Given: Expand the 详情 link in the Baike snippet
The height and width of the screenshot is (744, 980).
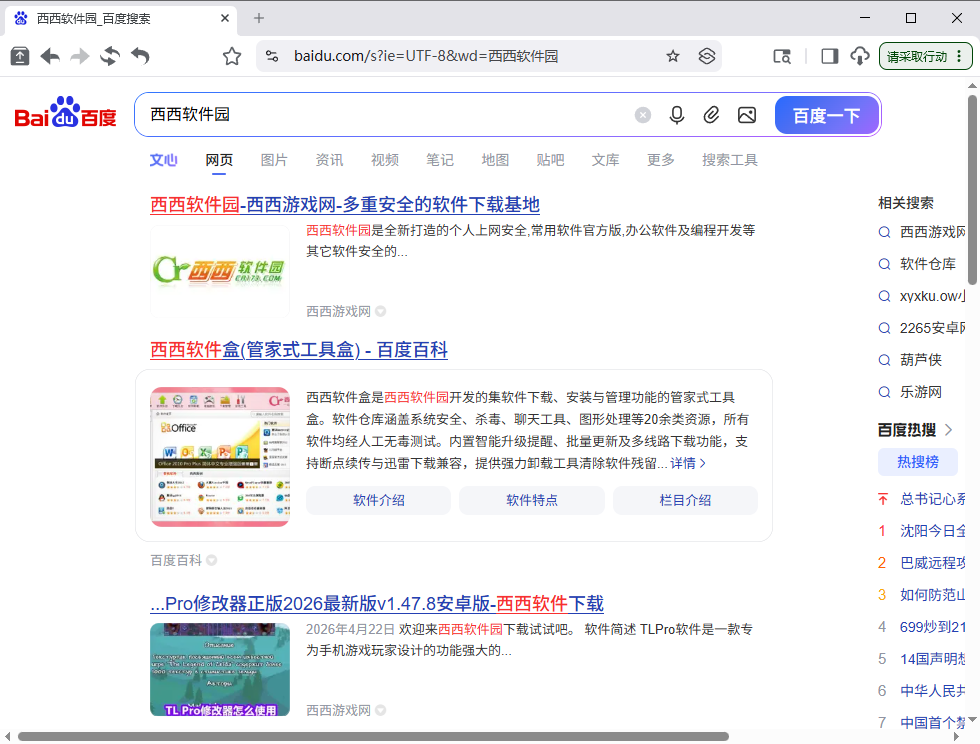Looking at the screenshot, I should pyautogui.click(x=688, y=463).
